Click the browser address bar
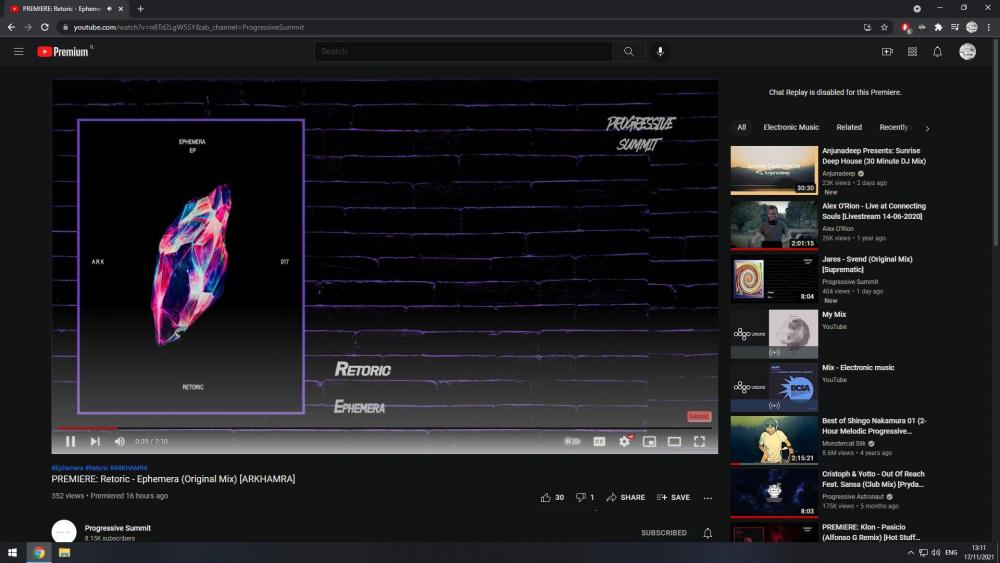Screen dimensions: 1000x563 pos(459,27)
